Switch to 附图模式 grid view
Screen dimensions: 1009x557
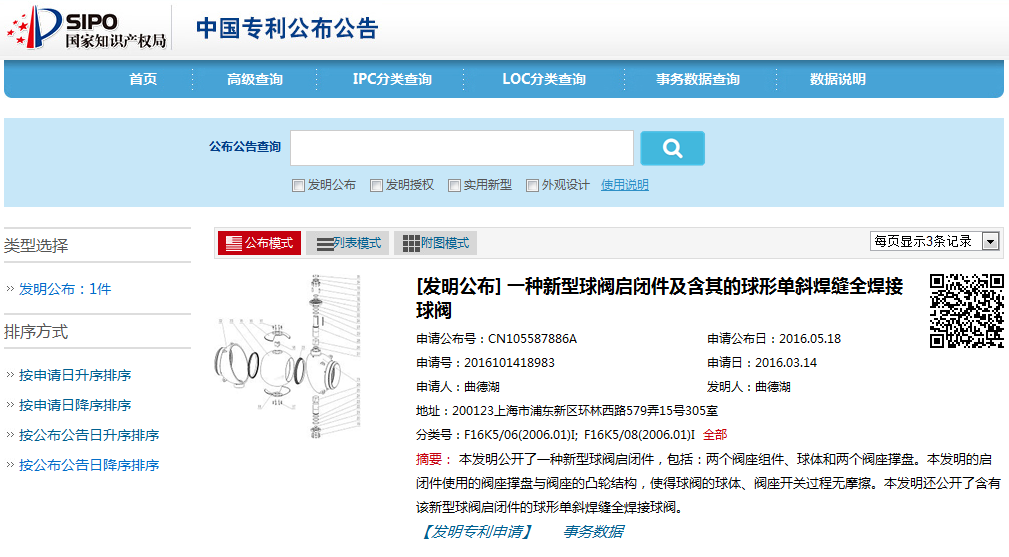click(435, 243)
